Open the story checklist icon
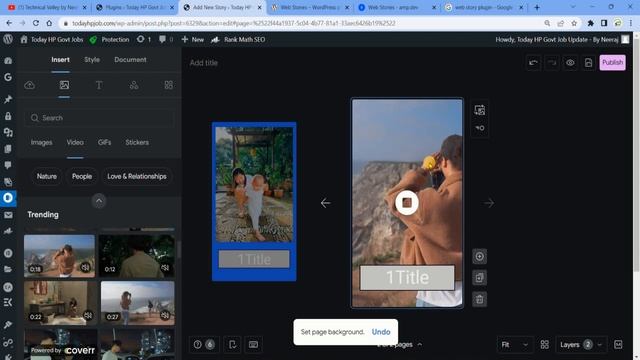This screenshot has height=360, width=640. pyautogui.click(x=233, y=344)
